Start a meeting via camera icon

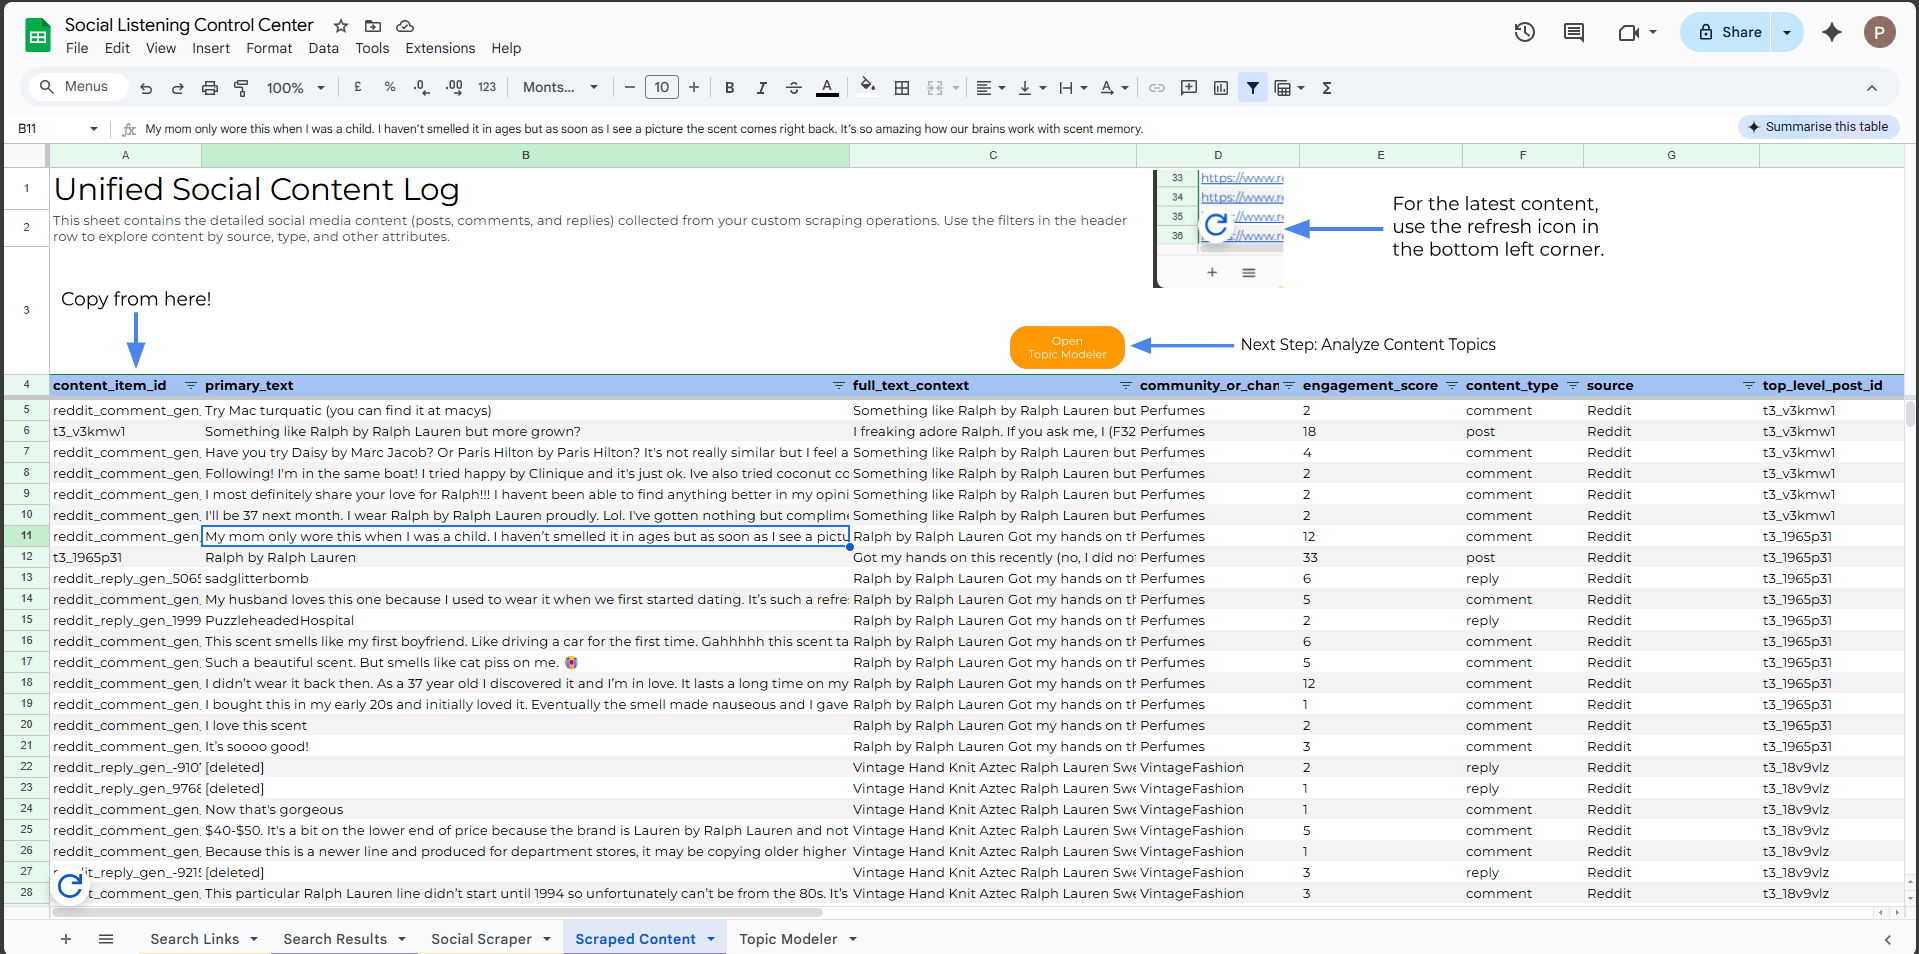click(x=1629, y=32)
